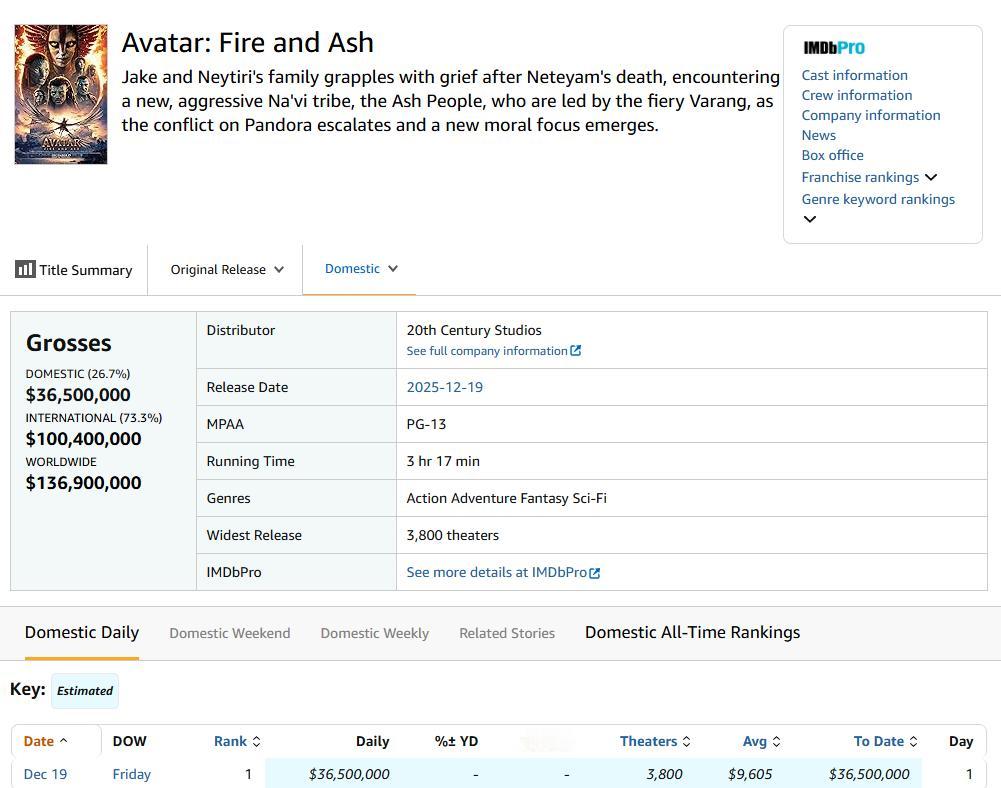Click the Title Summary bar chart icon
Viewport: 1001px width, 788px height.
26,269
